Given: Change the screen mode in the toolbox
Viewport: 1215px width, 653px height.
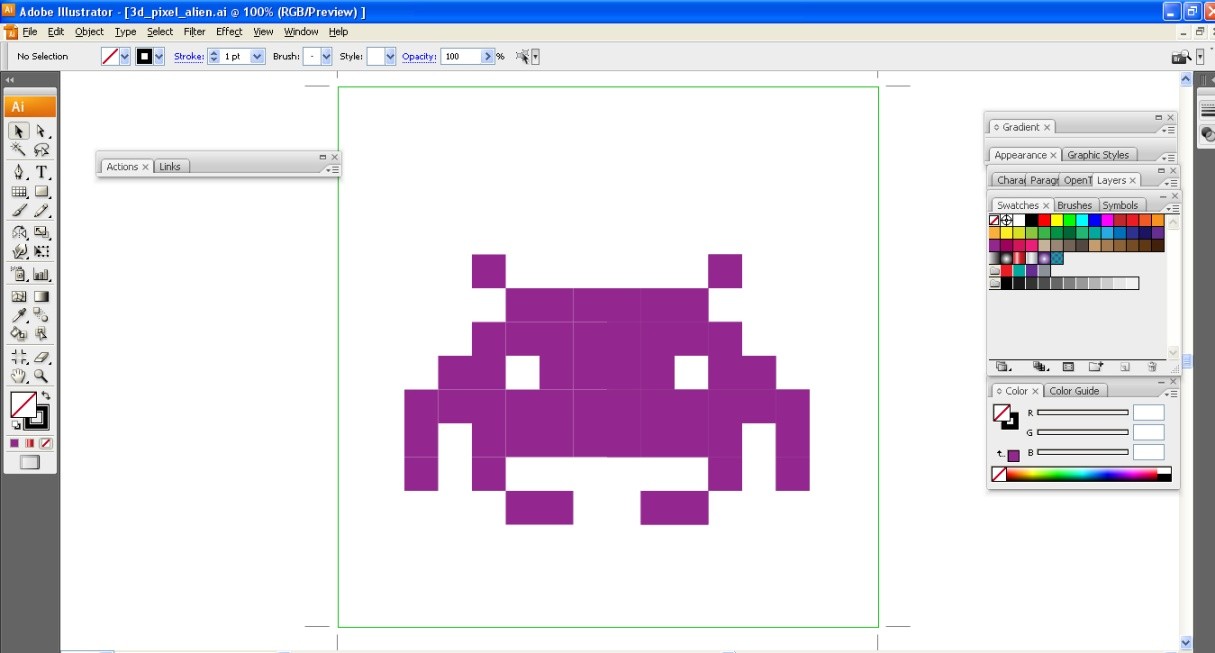Looking at the screenshot, I should pos(30,463).
